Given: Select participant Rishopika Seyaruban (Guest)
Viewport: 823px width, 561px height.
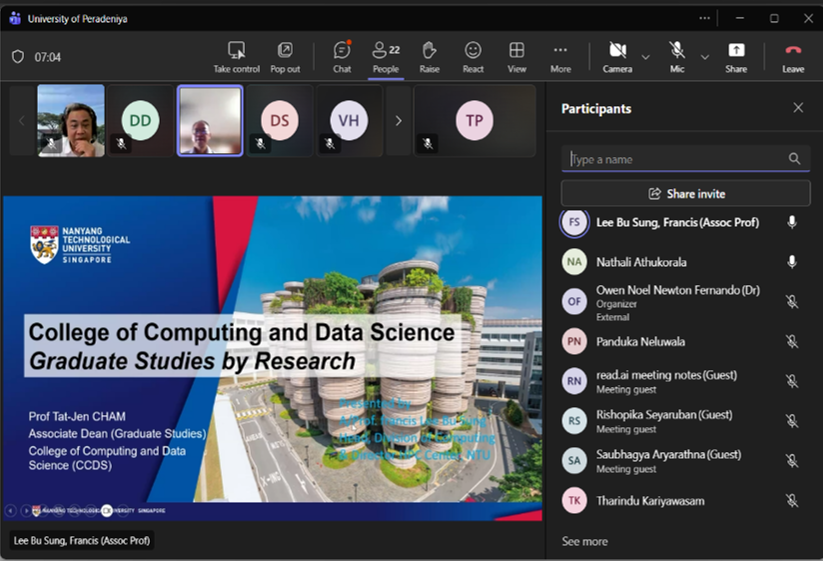Looking at the screenshot, I should tap(664, 415).
